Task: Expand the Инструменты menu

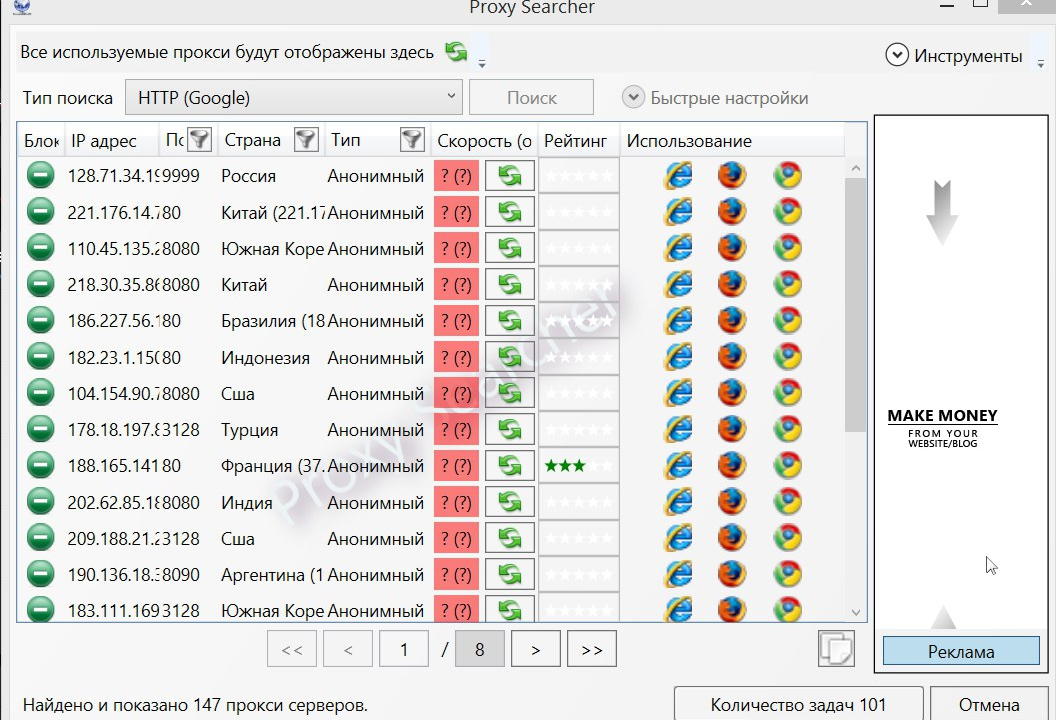Action: tap(897, 55)
